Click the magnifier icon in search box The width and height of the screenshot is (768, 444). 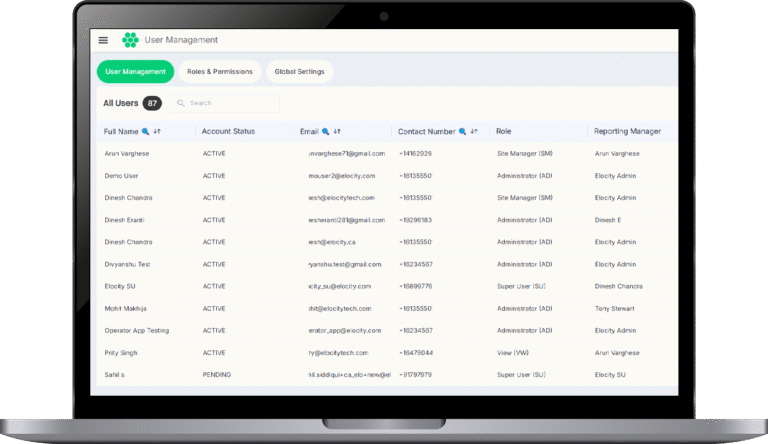tap(181, 103)
